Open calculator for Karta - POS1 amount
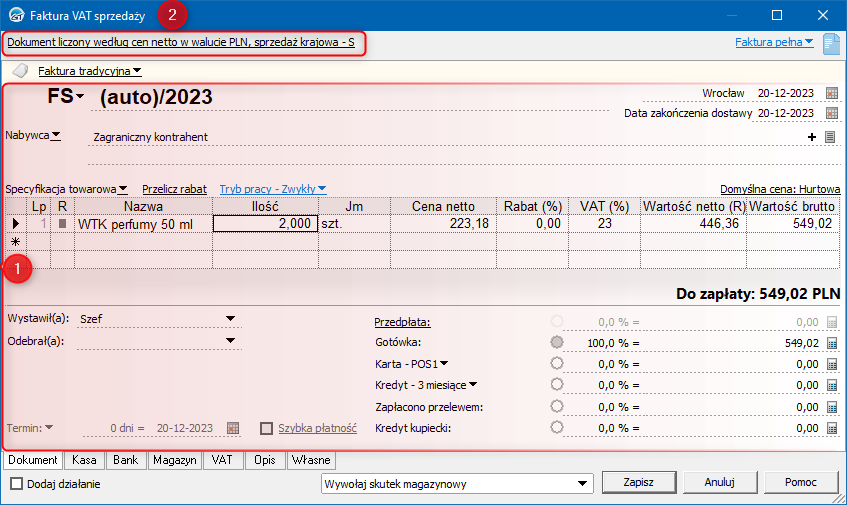847x505 pixels. click(x=831, y=364)
